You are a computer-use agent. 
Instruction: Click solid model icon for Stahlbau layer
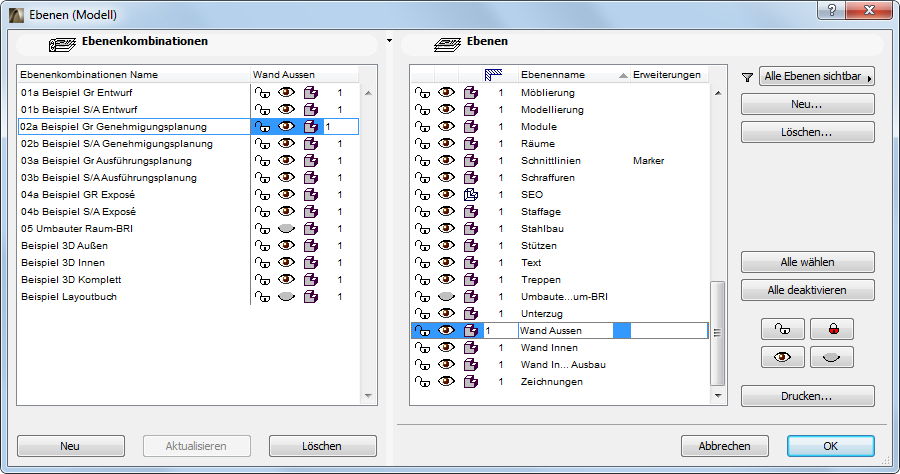(x=471, y=228)
